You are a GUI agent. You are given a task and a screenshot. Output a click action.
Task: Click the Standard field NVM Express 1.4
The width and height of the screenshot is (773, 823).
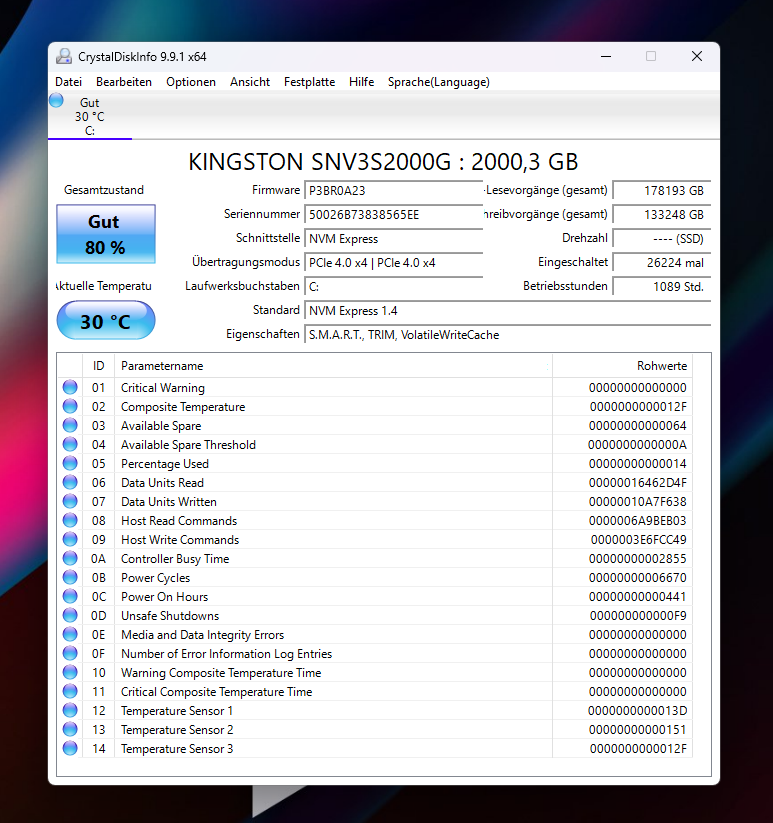click(507, 311)
